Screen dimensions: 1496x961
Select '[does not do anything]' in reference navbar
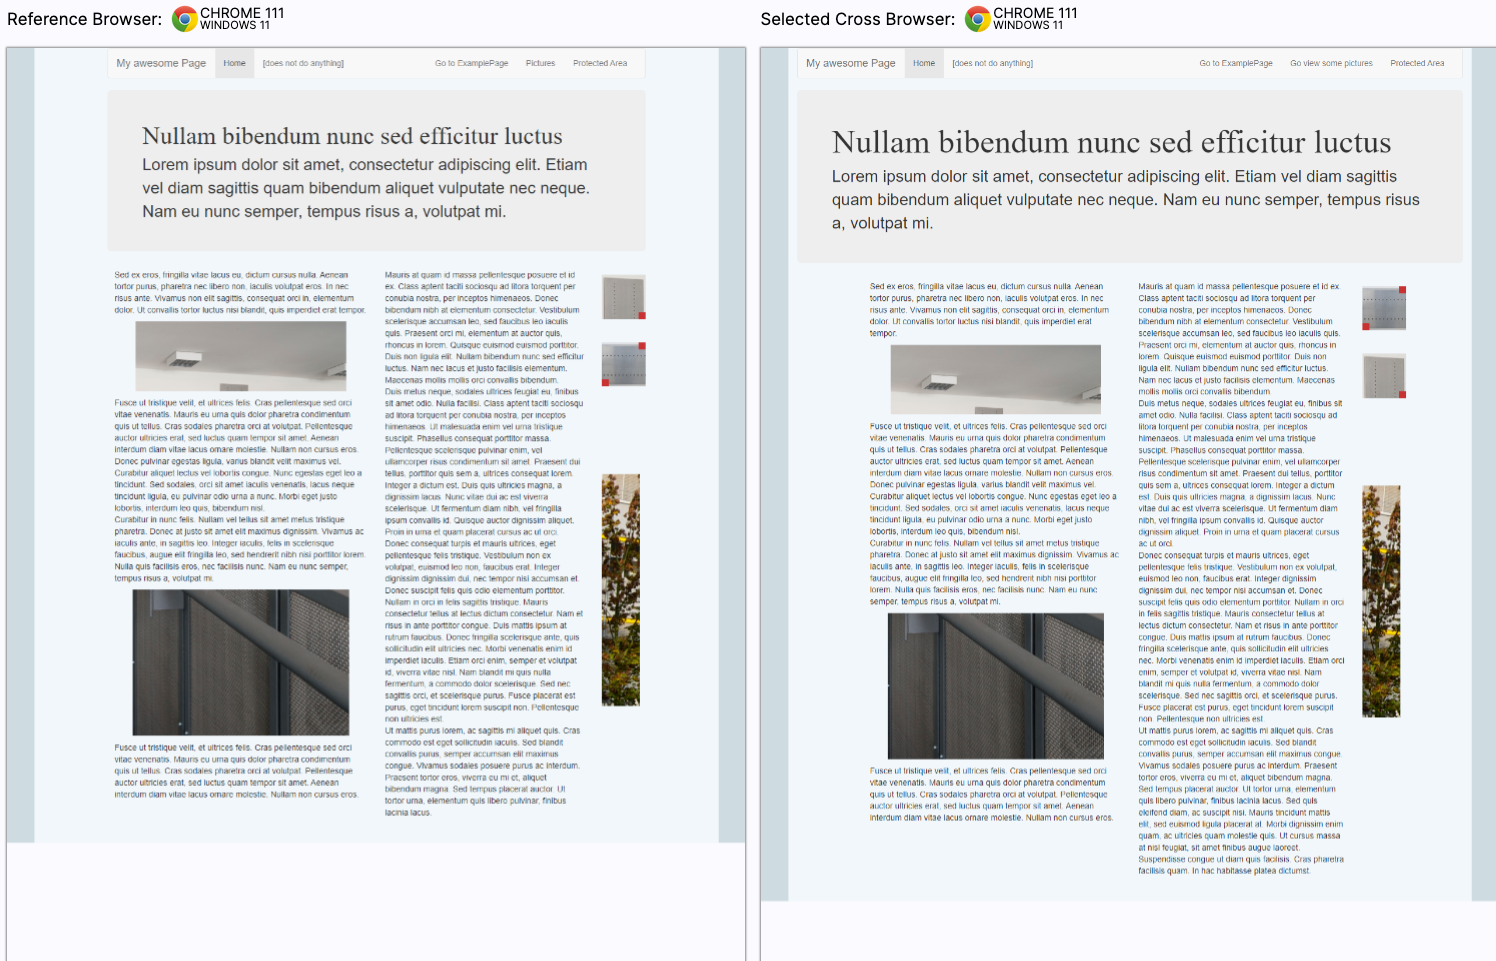tap(303, 63)
